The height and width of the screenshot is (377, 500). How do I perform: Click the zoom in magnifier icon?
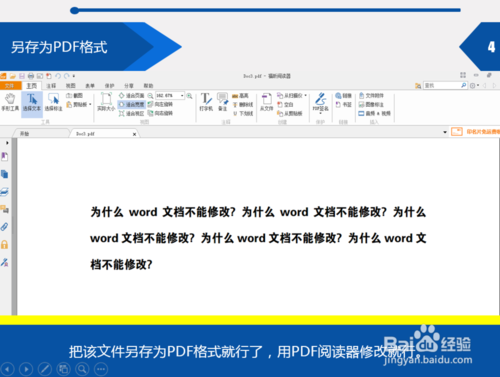(x=189, y=96)
